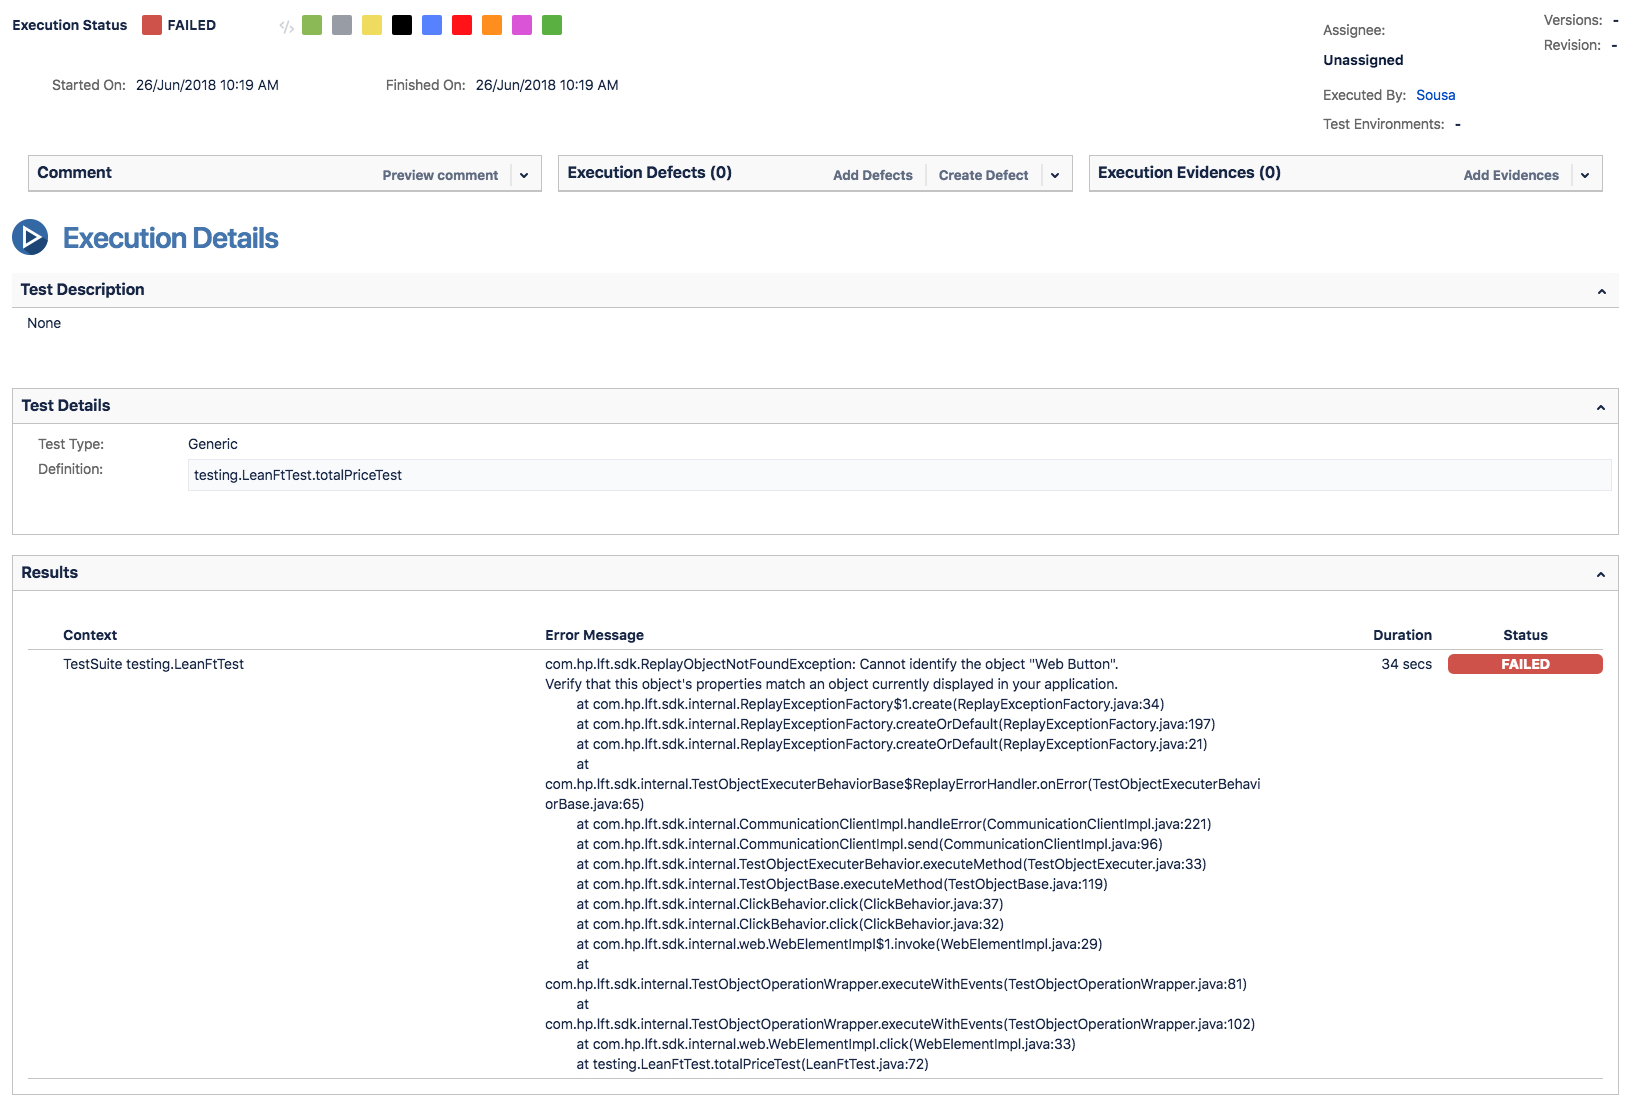Screen dimensions: 1631x1110
Task: Click the stack trace line ClickBehavior.java:37
Action: (x=789, y=904)
